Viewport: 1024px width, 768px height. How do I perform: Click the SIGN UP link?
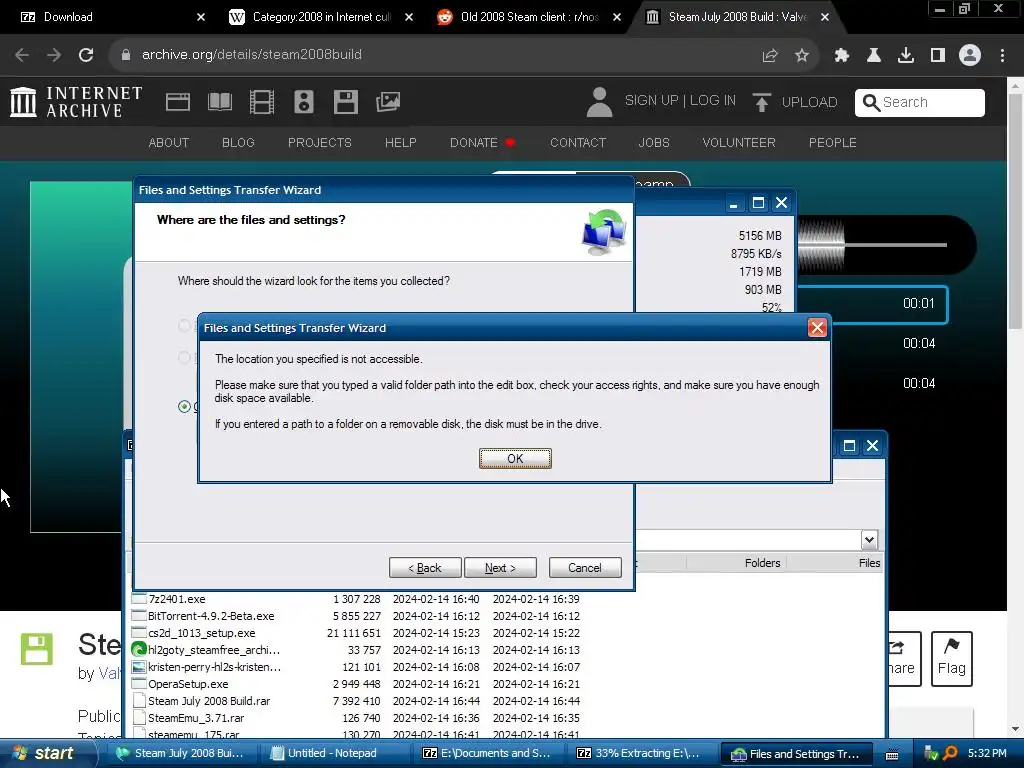pyautogui.click(x=651, y=101)
